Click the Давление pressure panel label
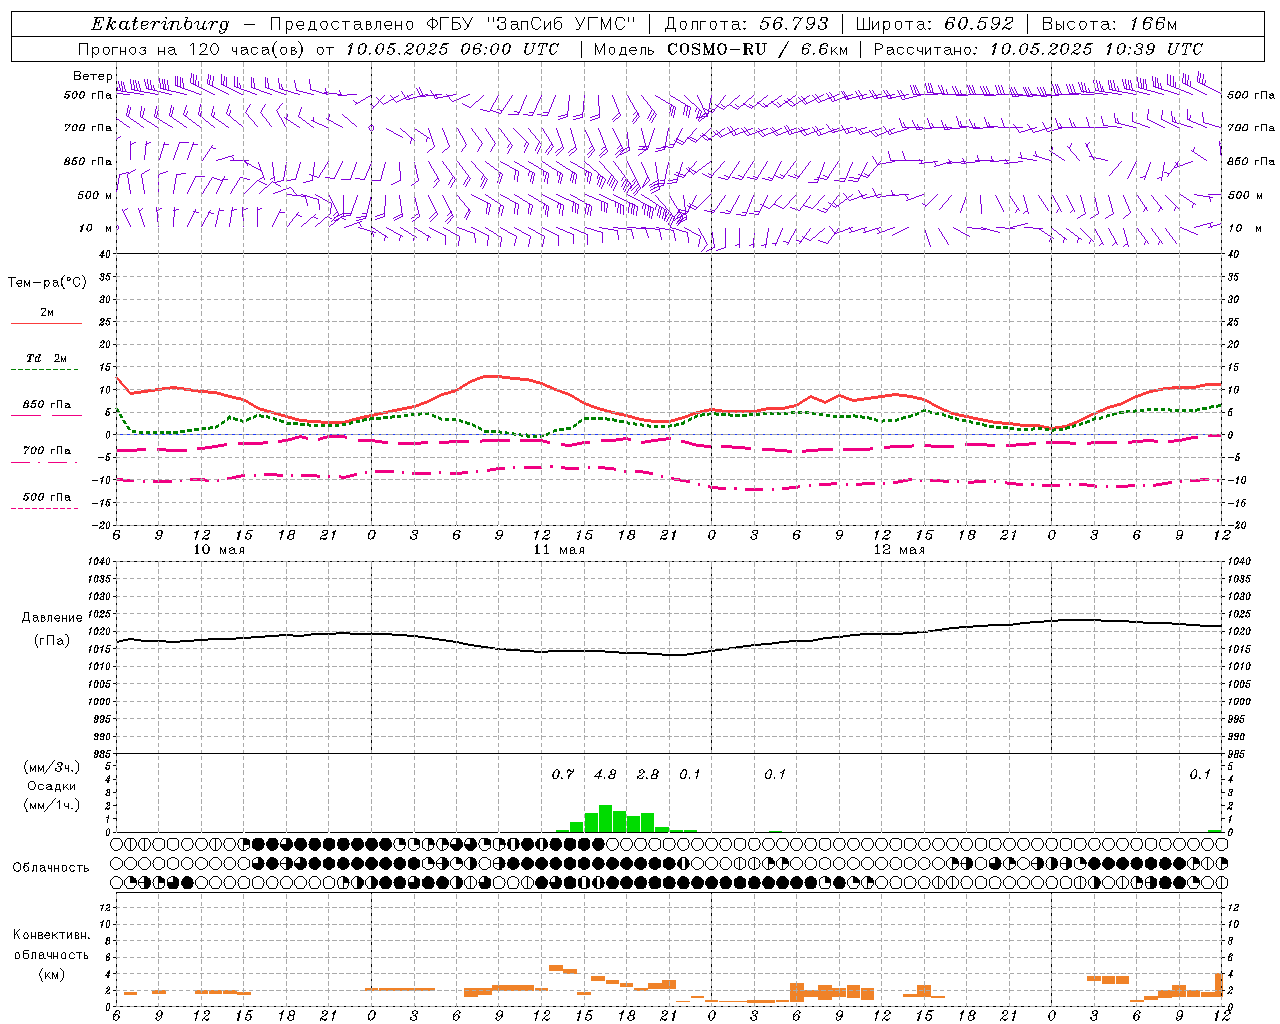Screen dimensions: 1280x1024 52,618
